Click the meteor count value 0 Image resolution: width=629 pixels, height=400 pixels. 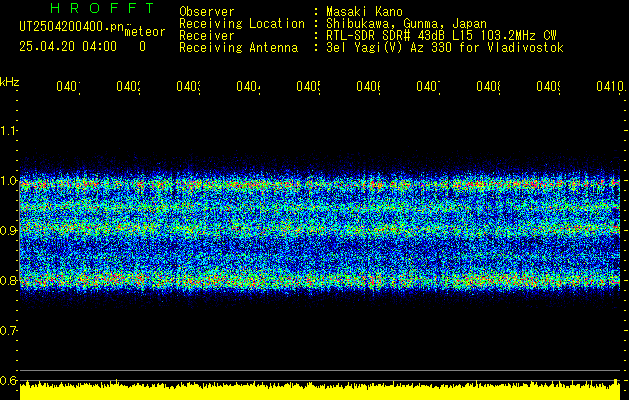142,47
